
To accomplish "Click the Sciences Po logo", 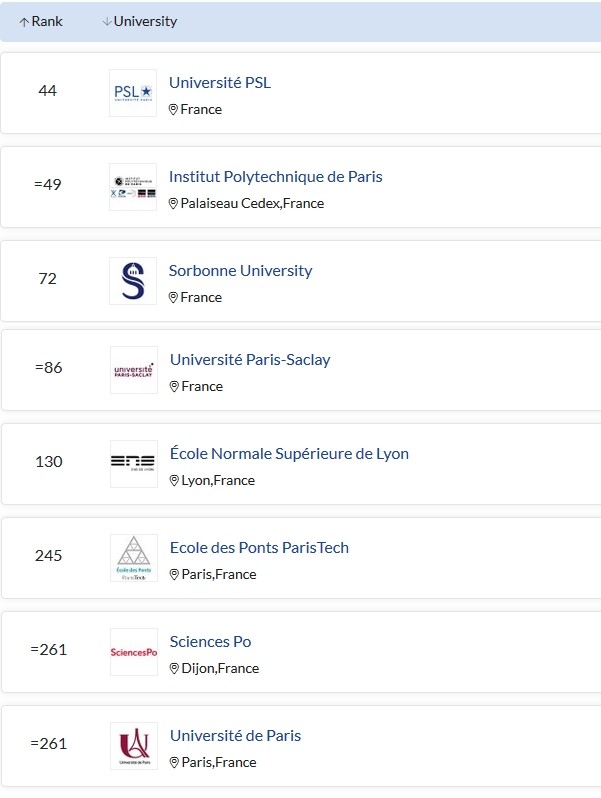I will (x=134, y=652).
